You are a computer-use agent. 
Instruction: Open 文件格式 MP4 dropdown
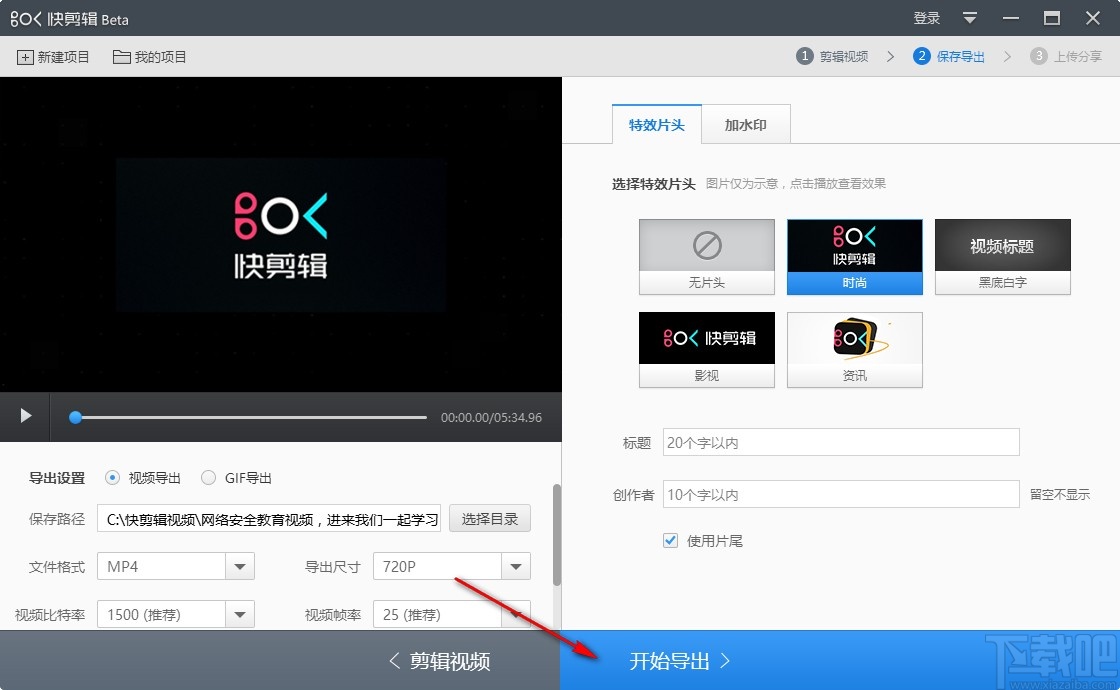click(176, 566)
